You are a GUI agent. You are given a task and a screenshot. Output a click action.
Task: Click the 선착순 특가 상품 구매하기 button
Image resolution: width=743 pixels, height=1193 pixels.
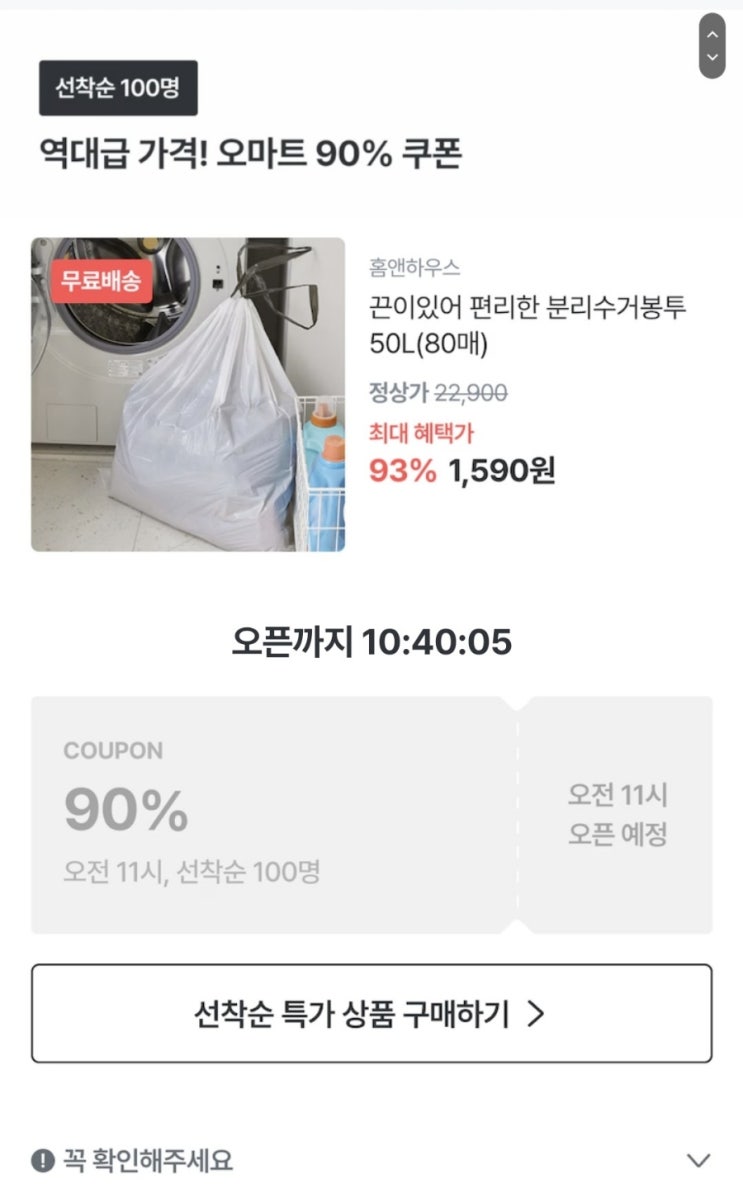371,1013
